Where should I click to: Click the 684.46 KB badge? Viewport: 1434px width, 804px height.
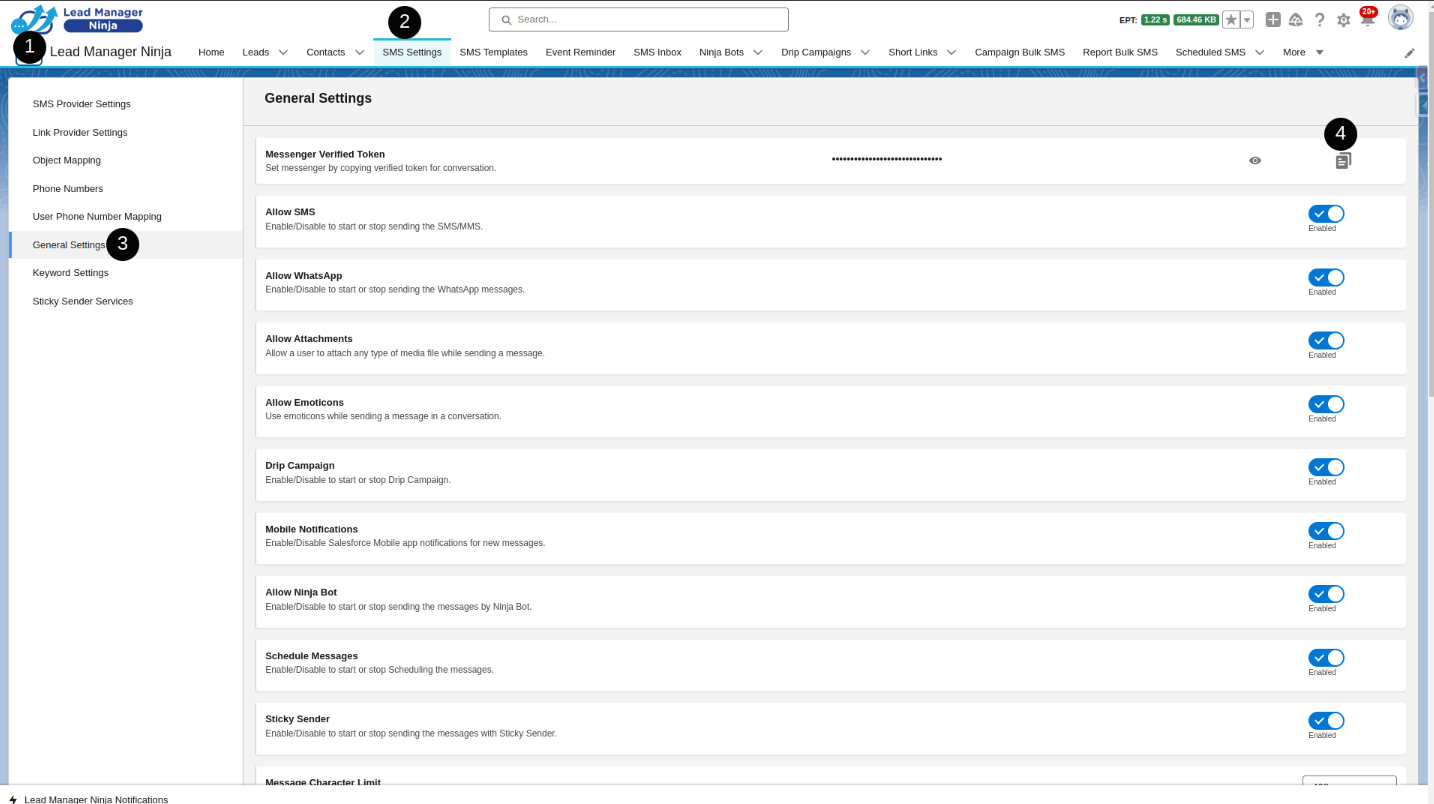(x=1196, y=20)
